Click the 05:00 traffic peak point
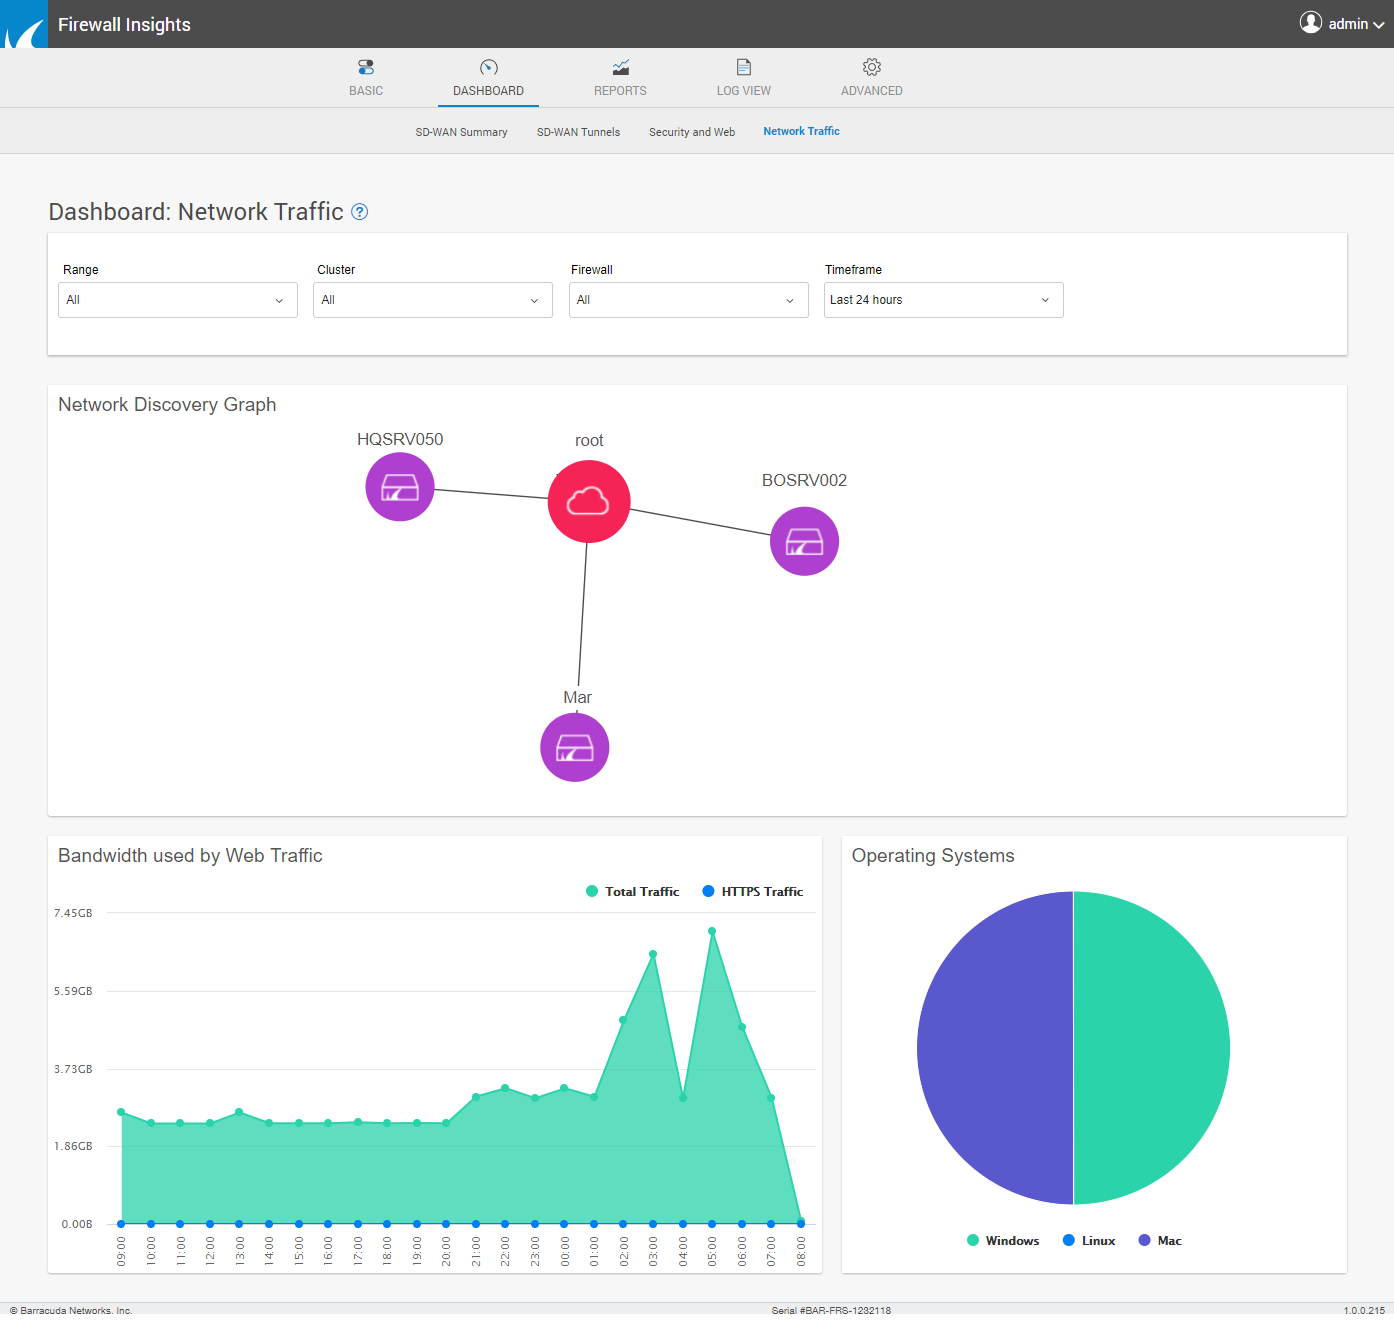The width and height of the screenshot is (1394, 1334). pyautogui.click(x=712, y=931)
